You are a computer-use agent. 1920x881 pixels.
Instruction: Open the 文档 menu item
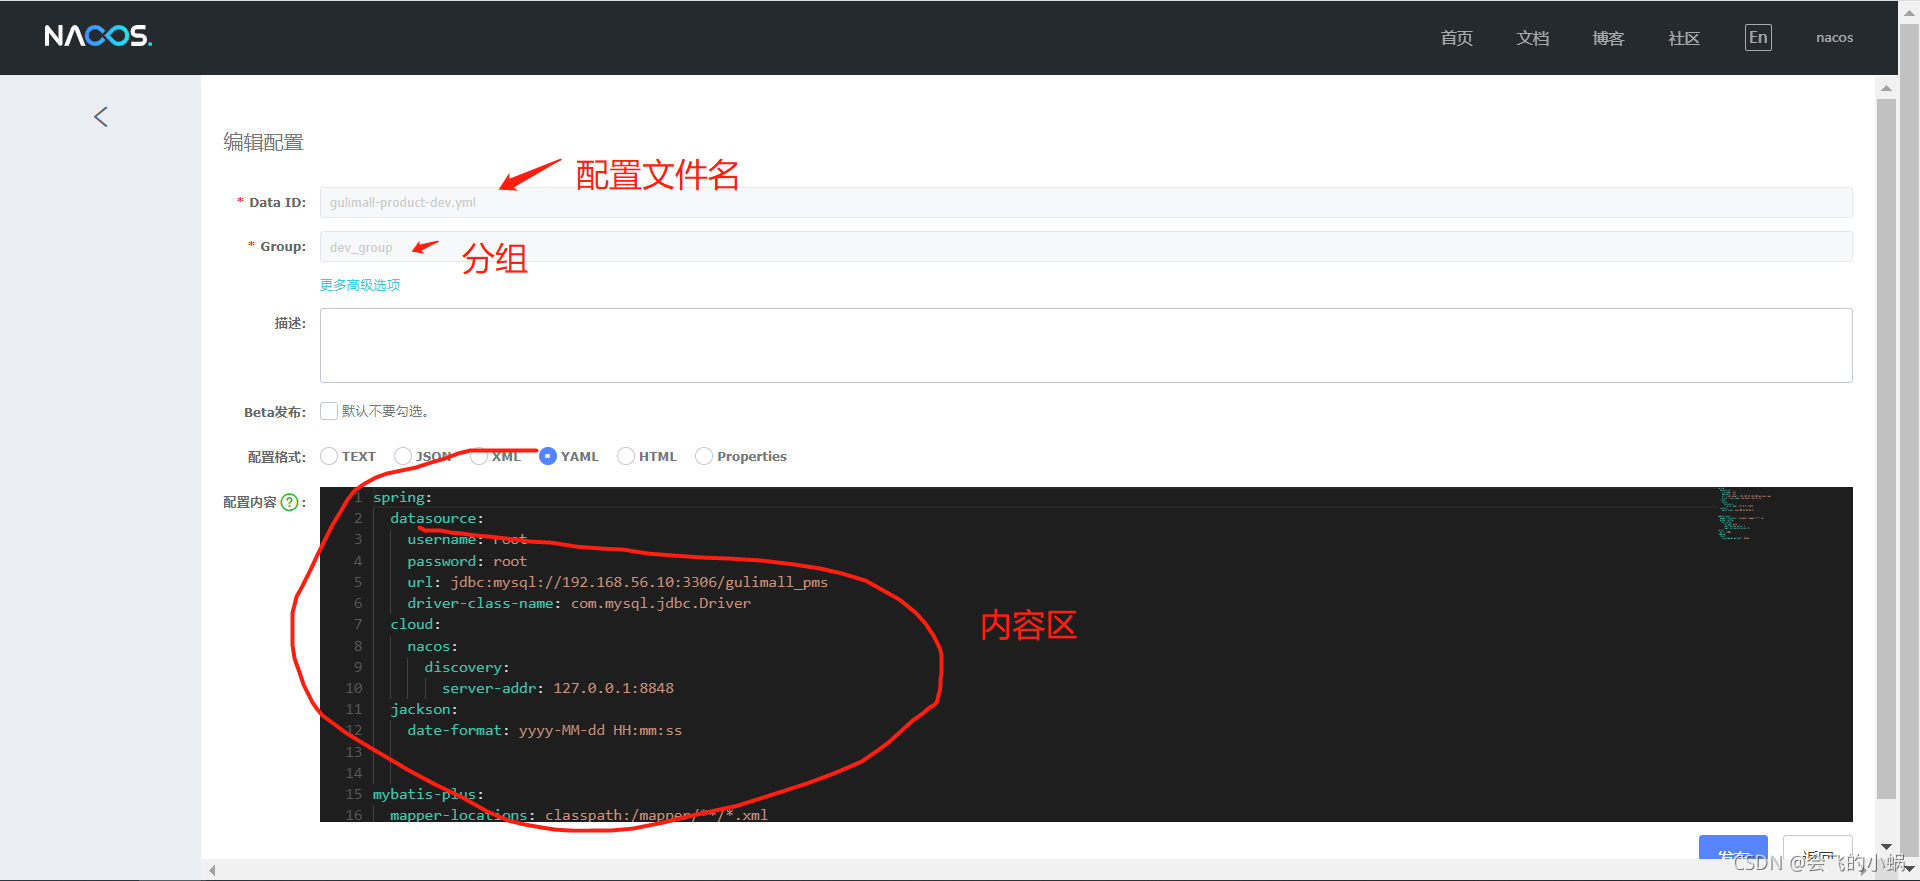click(1532, 38)
